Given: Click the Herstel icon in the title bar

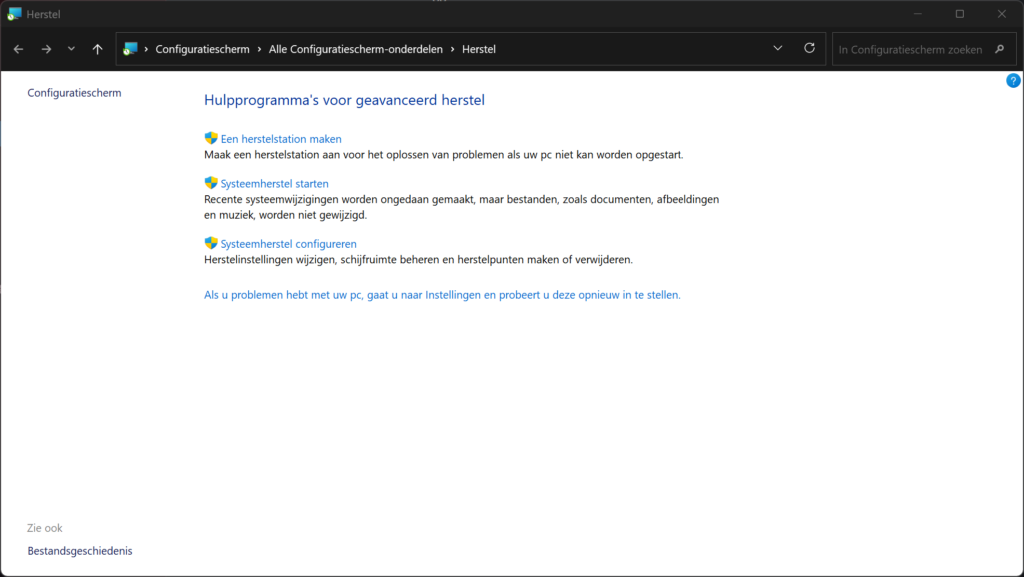Looking at the screenshot, I should point(14,13).
